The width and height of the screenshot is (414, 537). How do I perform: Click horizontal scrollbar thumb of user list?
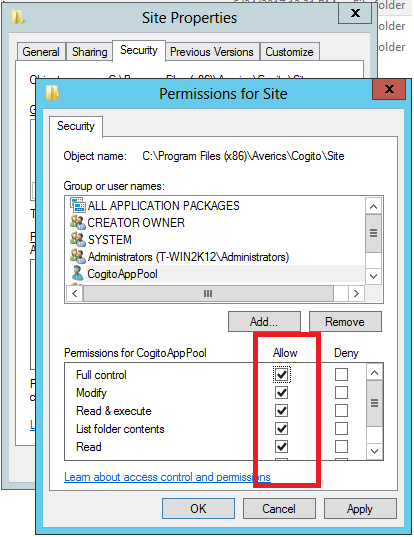[208, 294]
